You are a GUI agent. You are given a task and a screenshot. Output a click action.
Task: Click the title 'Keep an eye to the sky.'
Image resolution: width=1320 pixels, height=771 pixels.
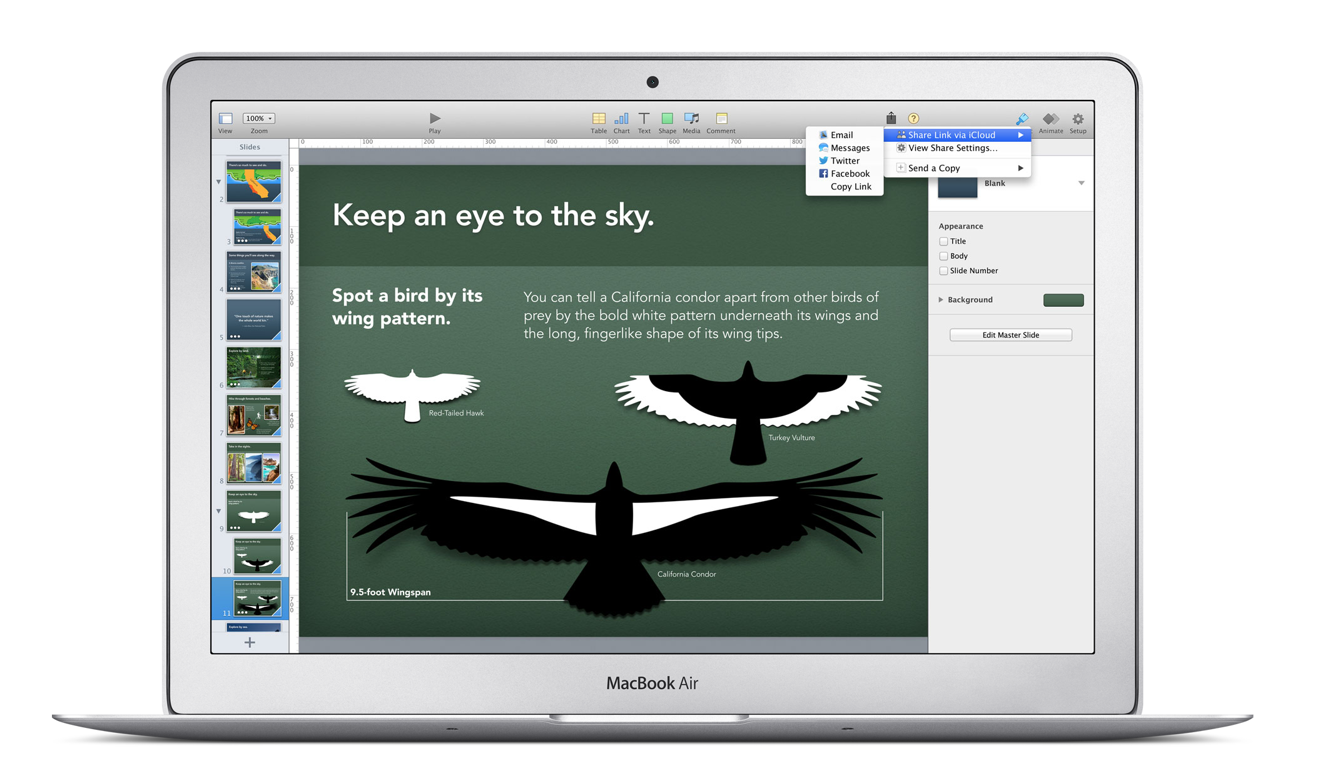click(493, 215)
